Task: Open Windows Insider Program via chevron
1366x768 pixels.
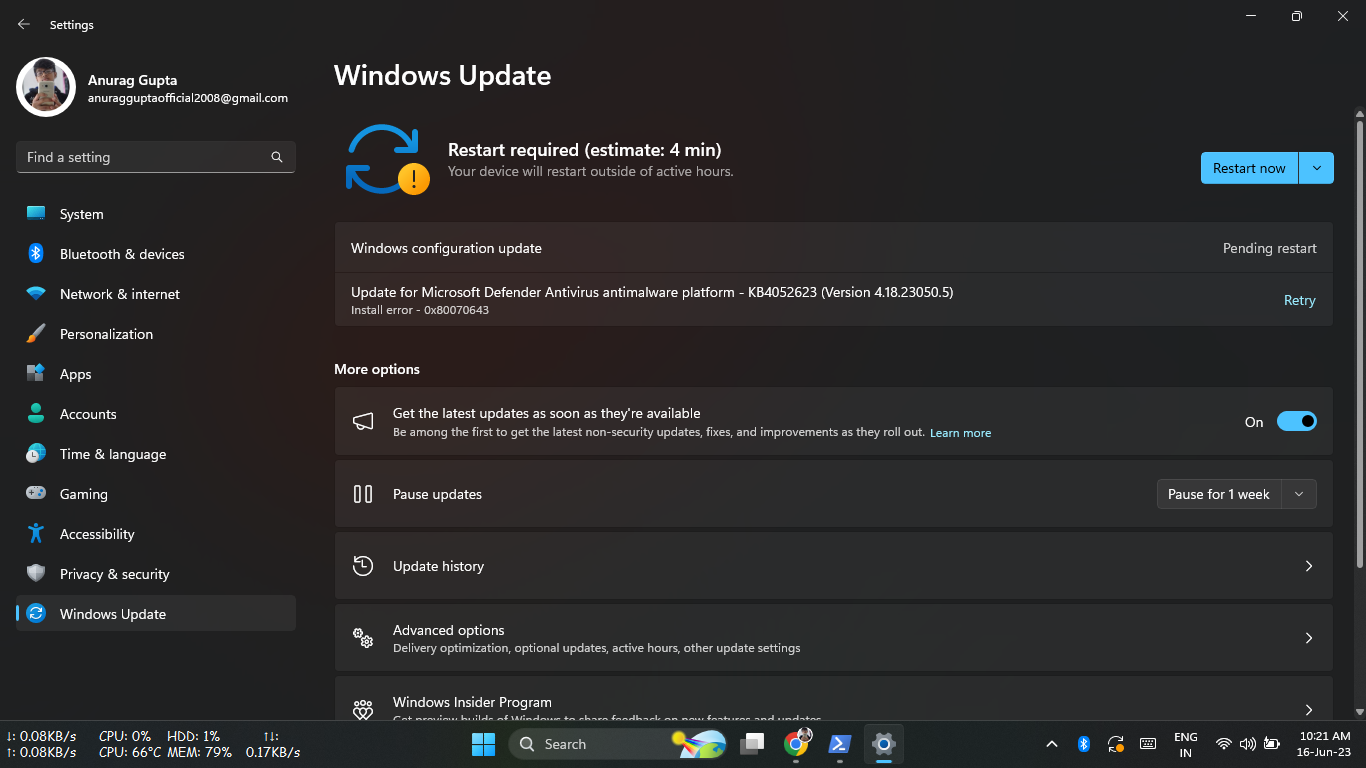Action: tap(1309, 709)
